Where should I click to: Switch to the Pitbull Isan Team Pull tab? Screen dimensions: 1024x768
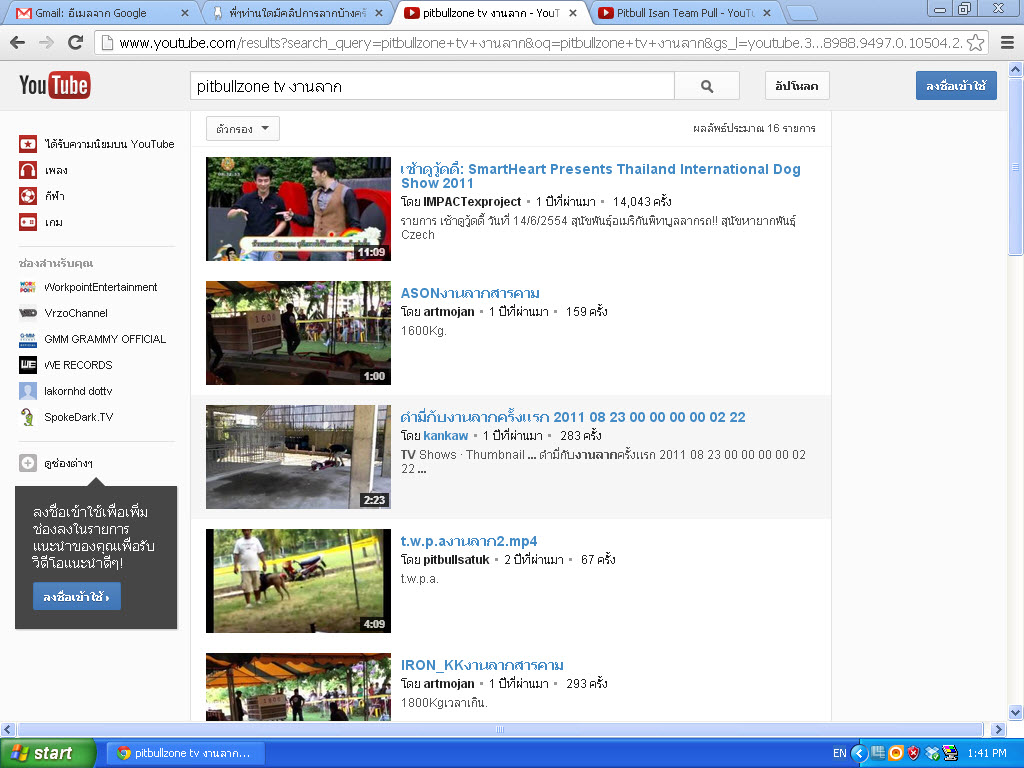(x=684, y=13)
